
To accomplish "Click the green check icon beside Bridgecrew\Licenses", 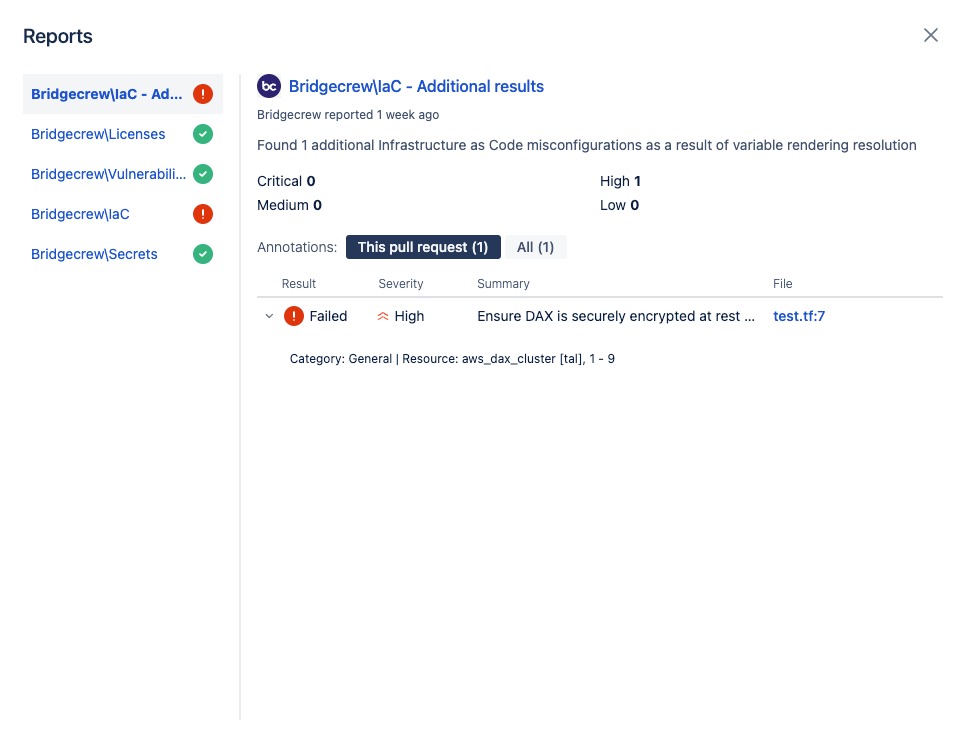I will [x=203, y=134].
